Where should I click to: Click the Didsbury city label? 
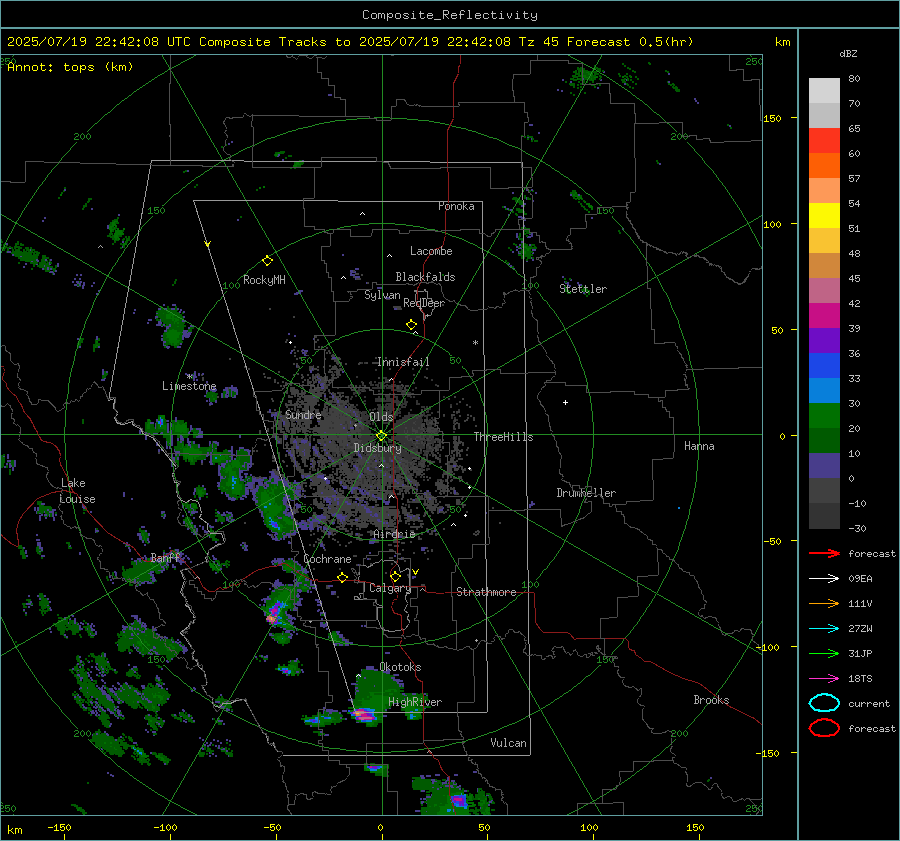point(377,448)
